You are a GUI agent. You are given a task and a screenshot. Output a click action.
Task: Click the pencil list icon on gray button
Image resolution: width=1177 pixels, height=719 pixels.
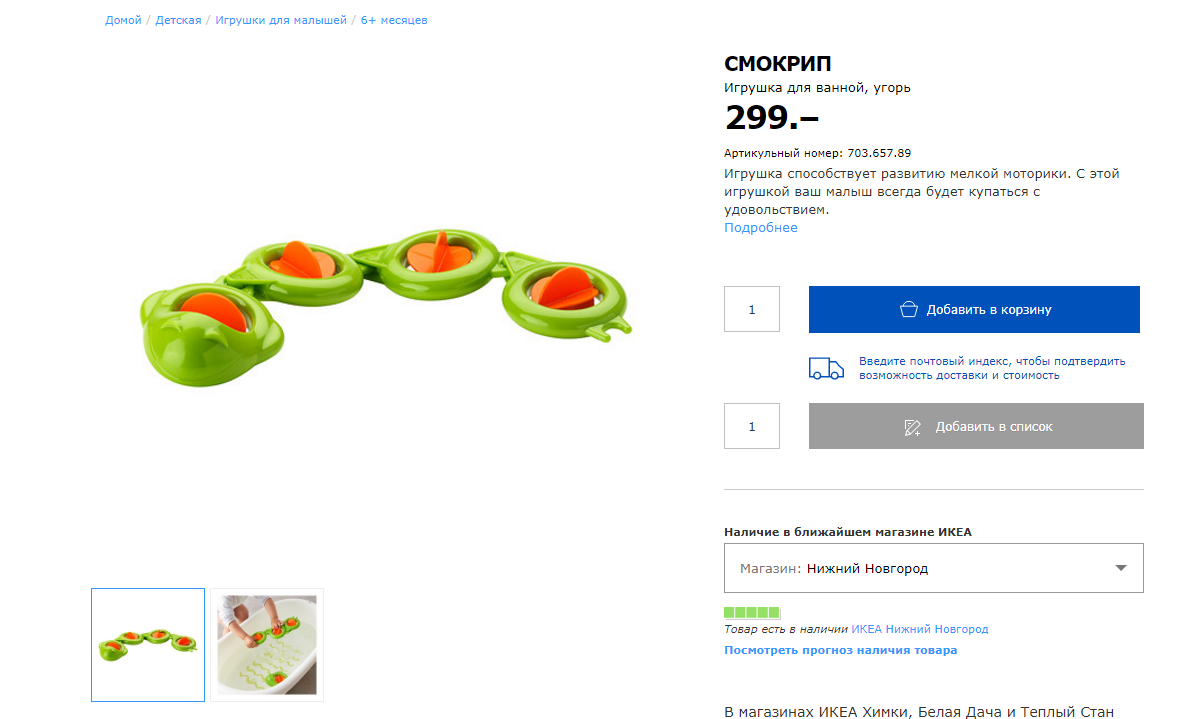pyautogui.click(x=912, y=427)
